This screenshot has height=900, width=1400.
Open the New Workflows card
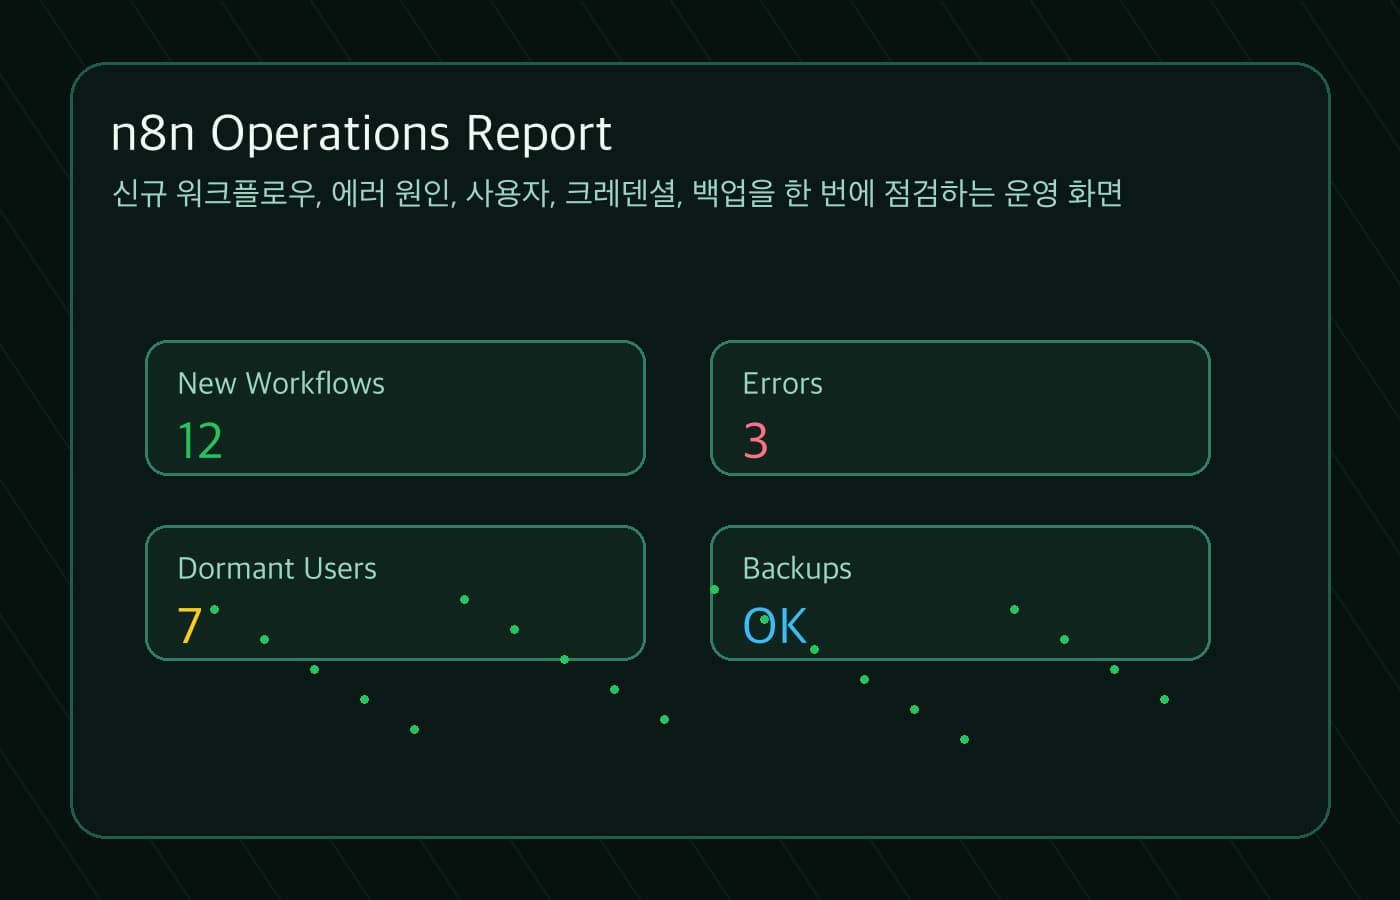pyautogui.click(x=395, y=408)
